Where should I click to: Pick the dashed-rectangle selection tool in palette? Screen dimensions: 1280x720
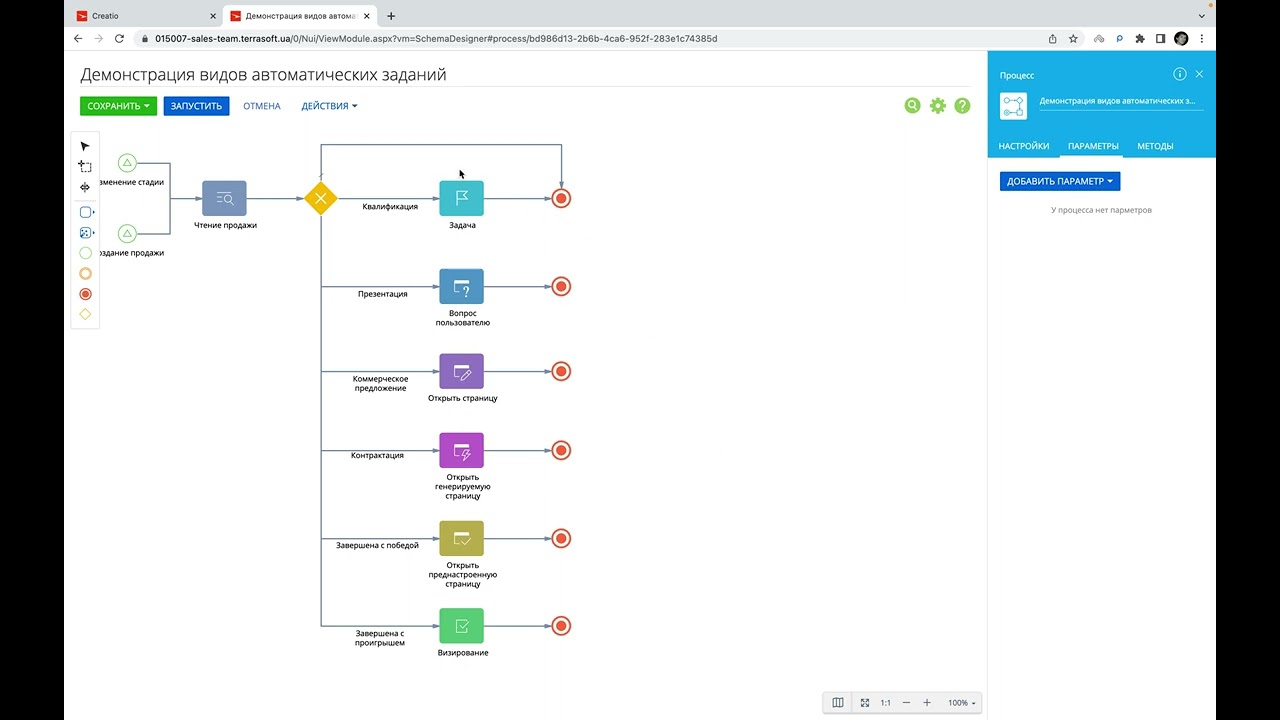(85, 167)
